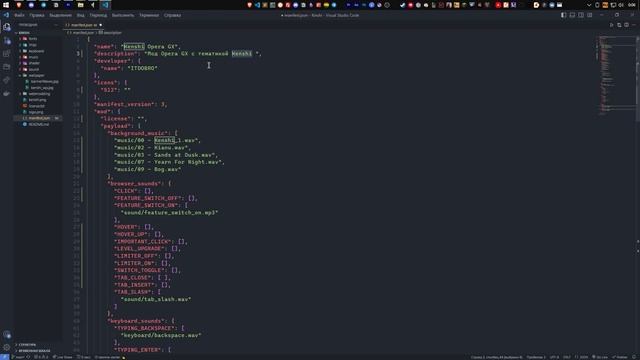Click the UTF-8 encoding in status bar

click(554, 357)
